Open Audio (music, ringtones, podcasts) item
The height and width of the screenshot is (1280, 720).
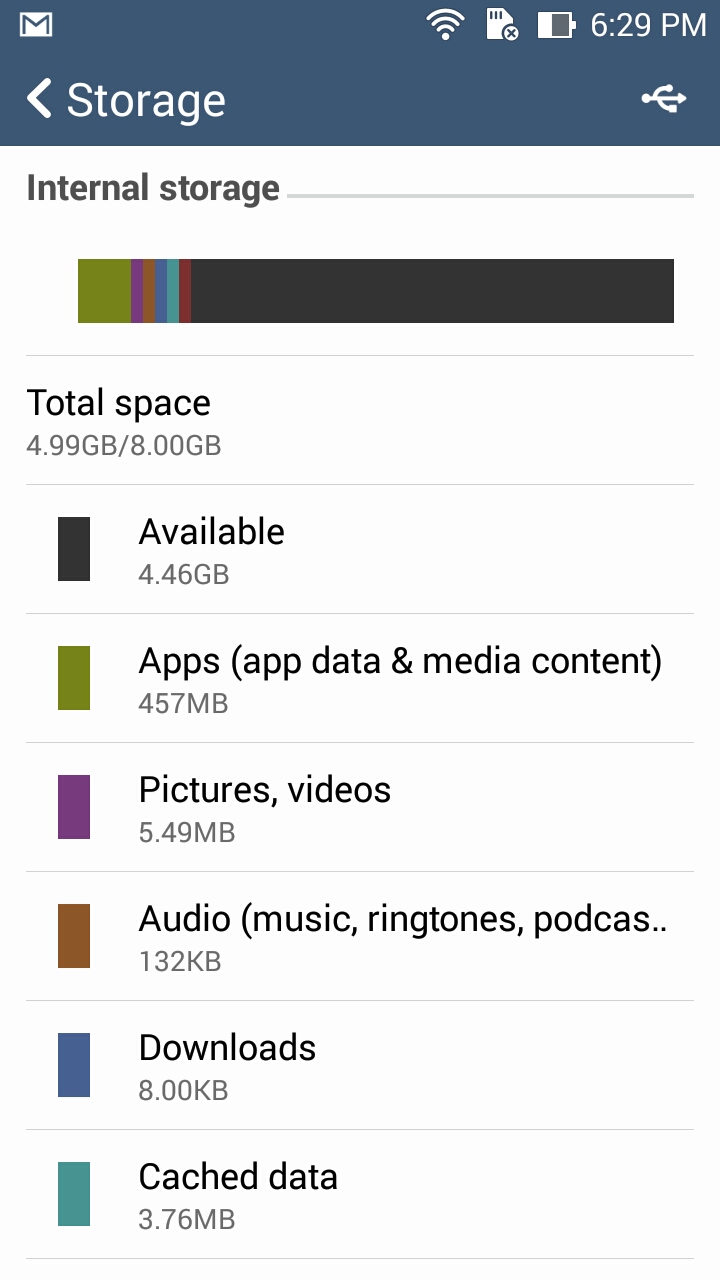click(400, 937)
